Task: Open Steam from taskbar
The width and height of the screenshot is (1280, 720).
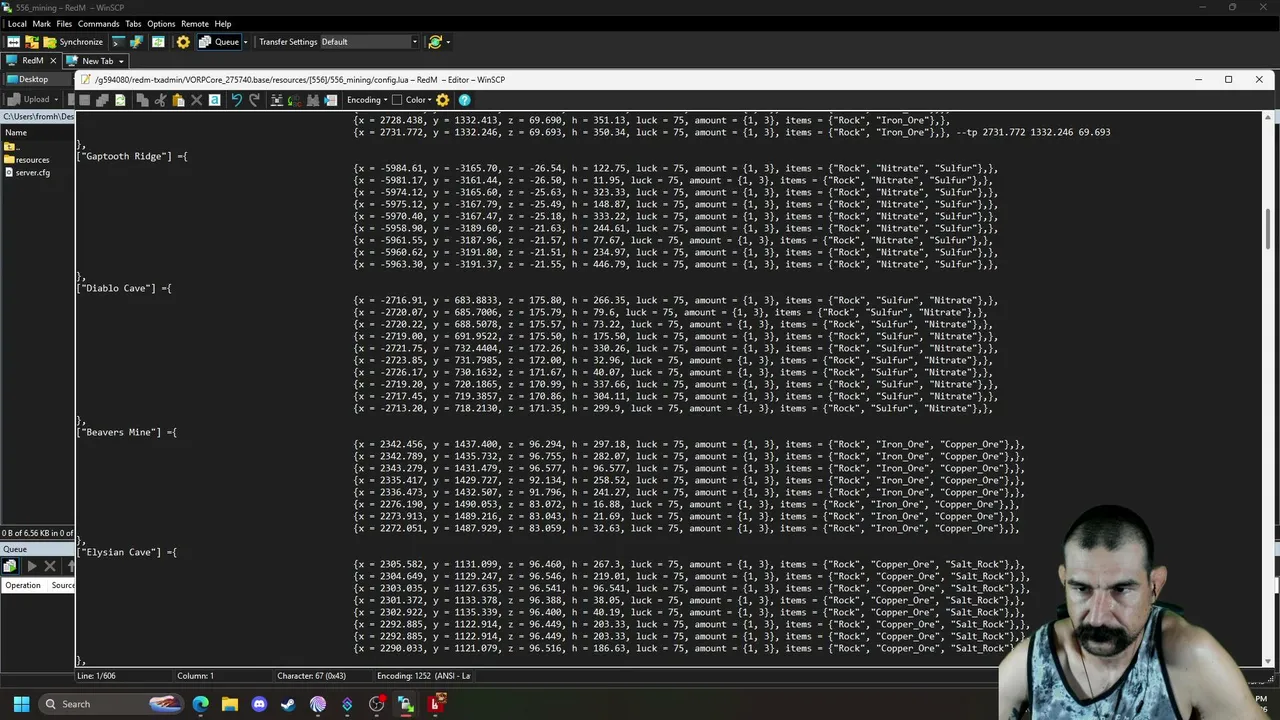Action: click(288, 704)
